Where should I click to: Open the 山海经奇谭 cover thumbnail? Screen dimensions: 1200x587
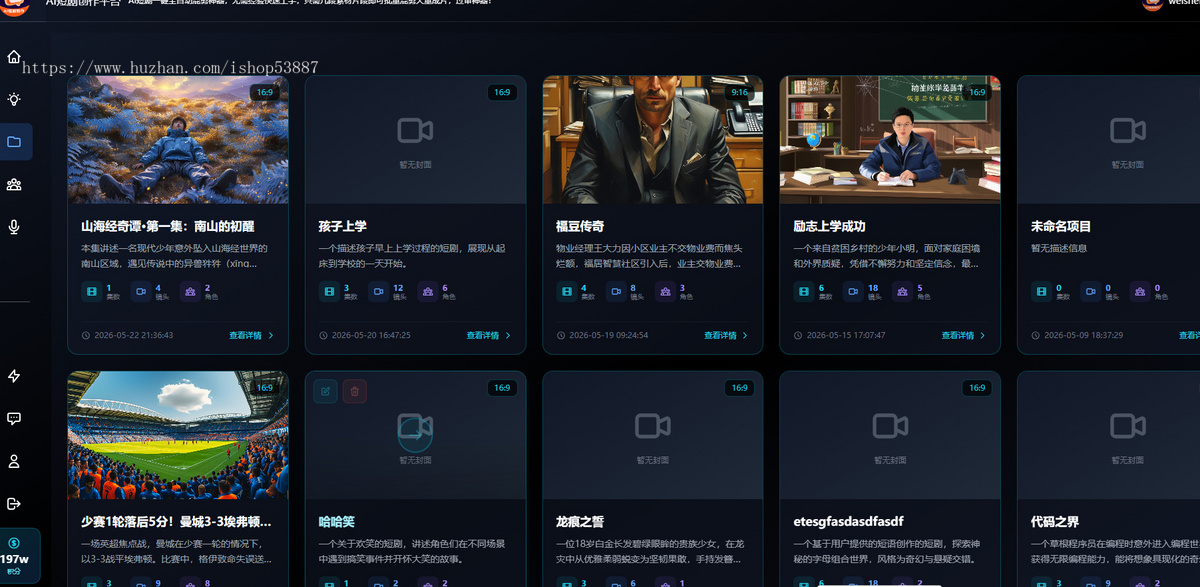tap(178, 140)
